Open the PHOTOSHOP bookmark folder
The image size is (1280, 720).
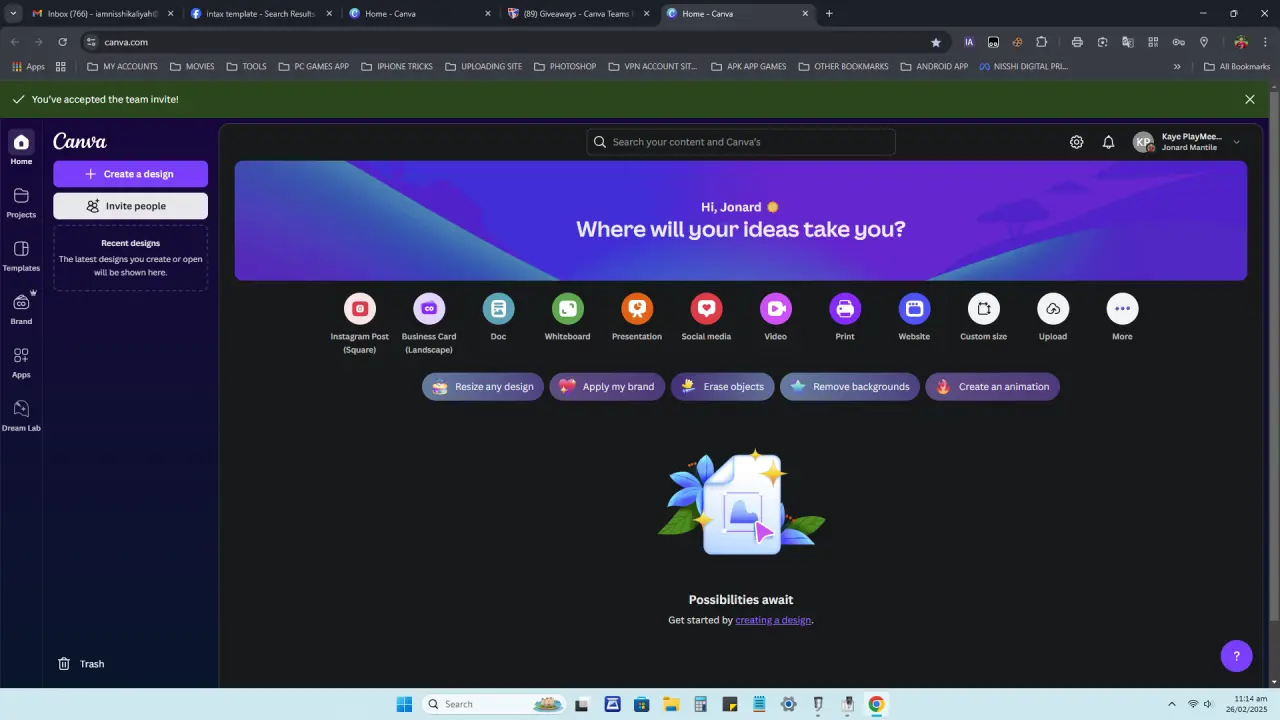point(565,67)
